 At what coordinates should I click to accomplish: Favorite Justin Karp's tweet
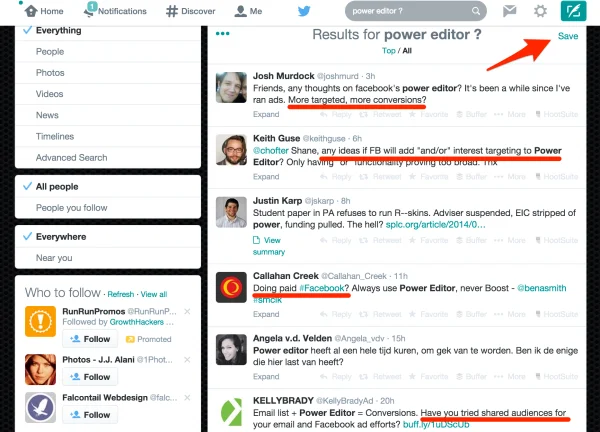click(x=428, y=240)
